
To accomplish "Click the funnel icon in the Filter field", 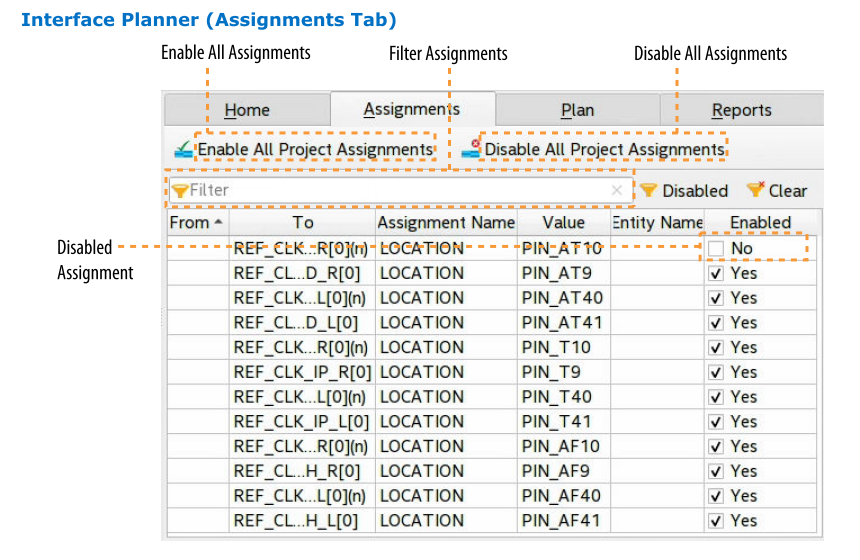I will click(180, 190).
